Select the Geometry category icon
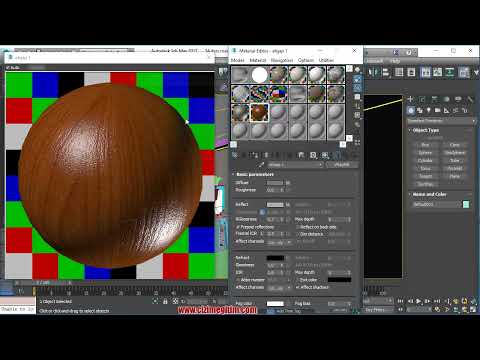Viewport: 480px width, 360px height. click(x=411, y=110)
